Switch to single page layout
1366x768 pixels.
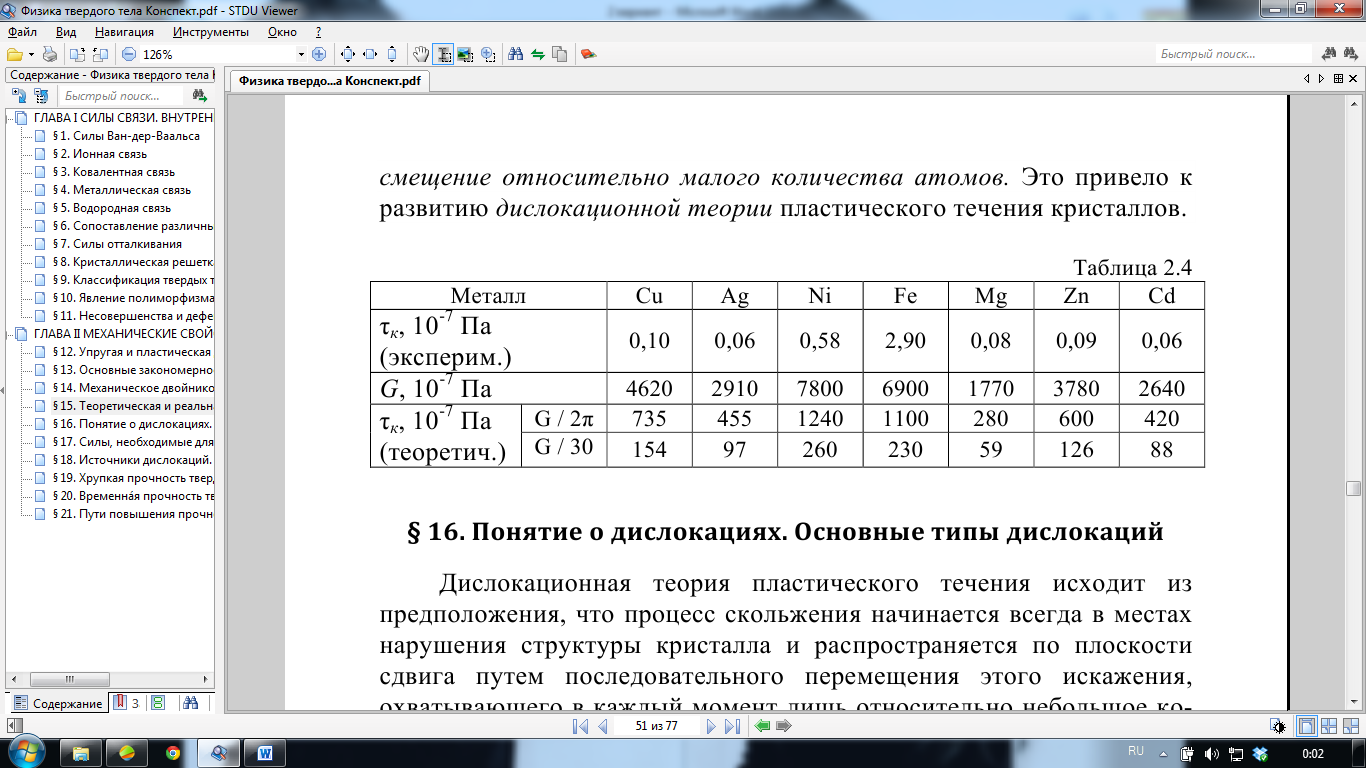[x=1307, y=726]
